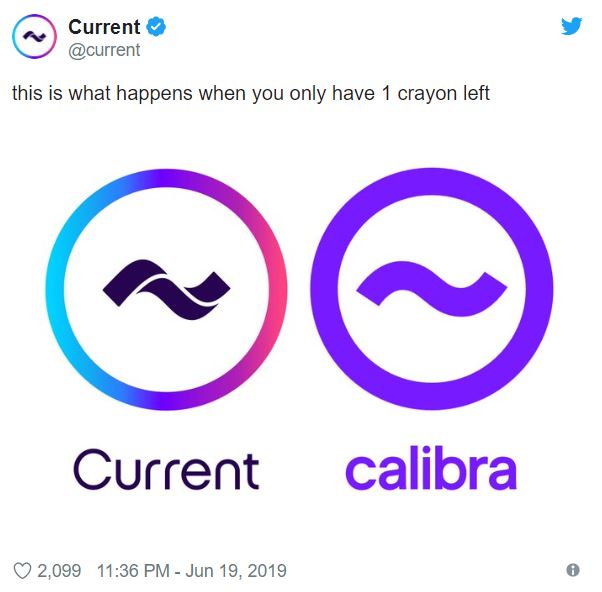Click the Current profile avatar

point(35,36)
